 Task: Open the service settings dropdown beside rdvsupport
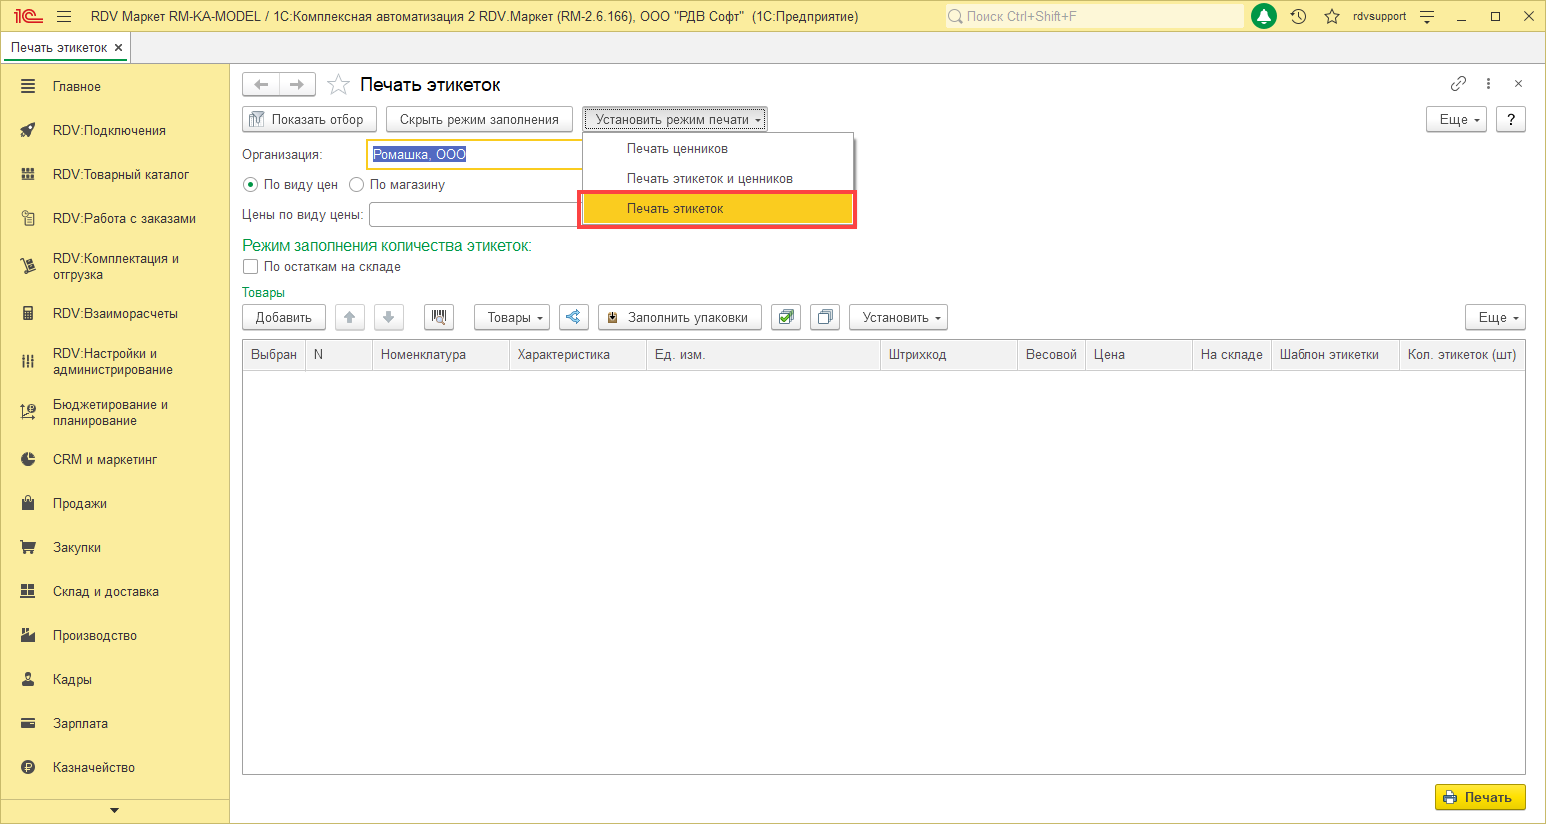pyautogui.click(x=1427, y=16)
